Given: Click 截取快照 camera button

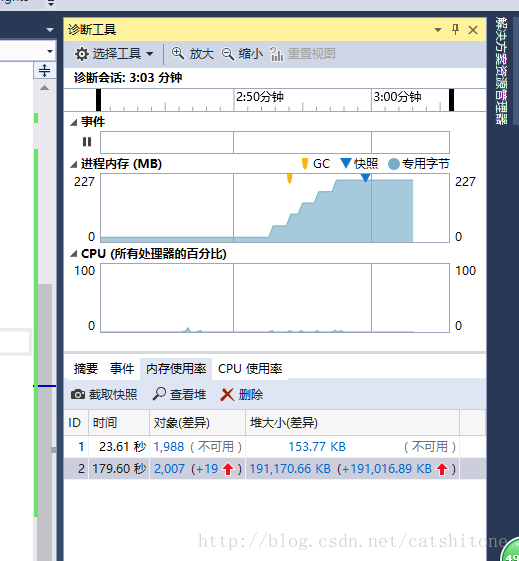Looking at the screenshot, I should [104, 395].
